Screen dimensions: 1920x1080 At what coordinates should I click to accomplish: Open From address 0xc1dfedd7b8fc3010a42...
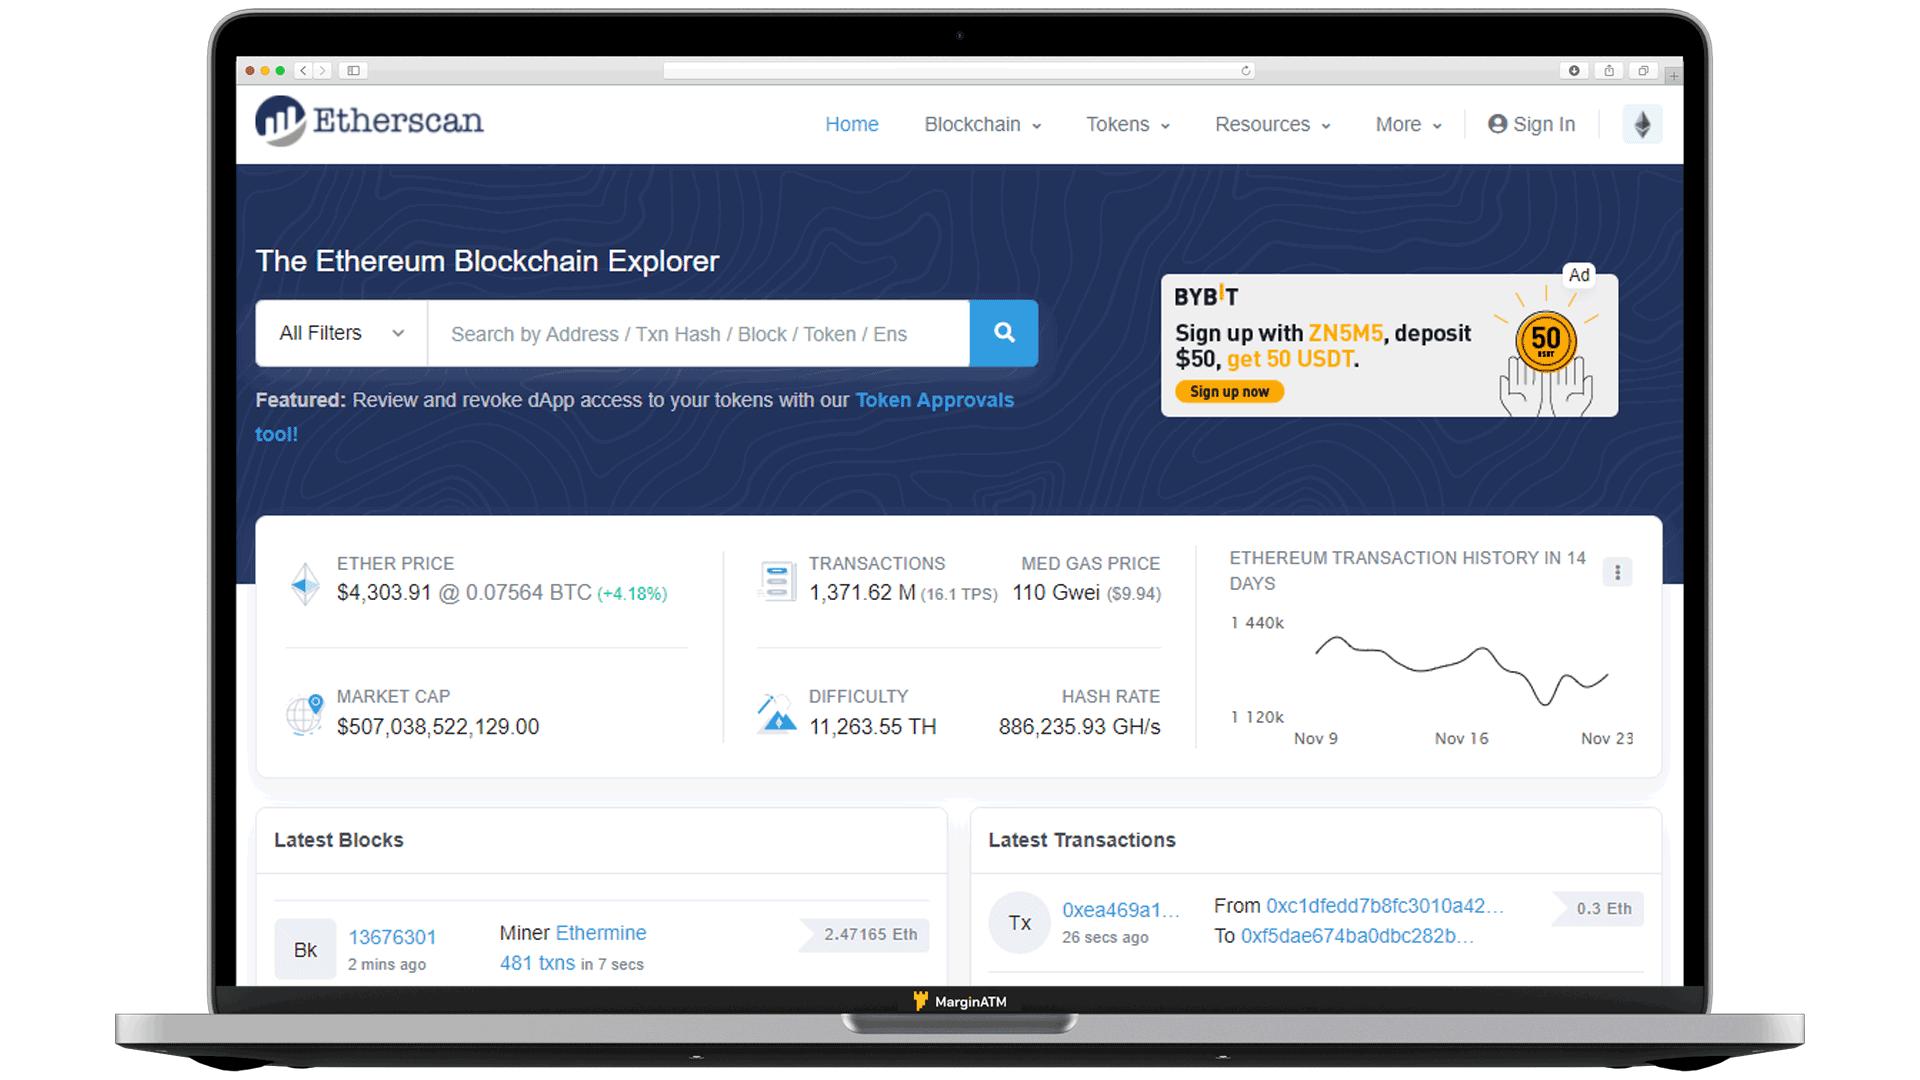tap(1385, 905)
